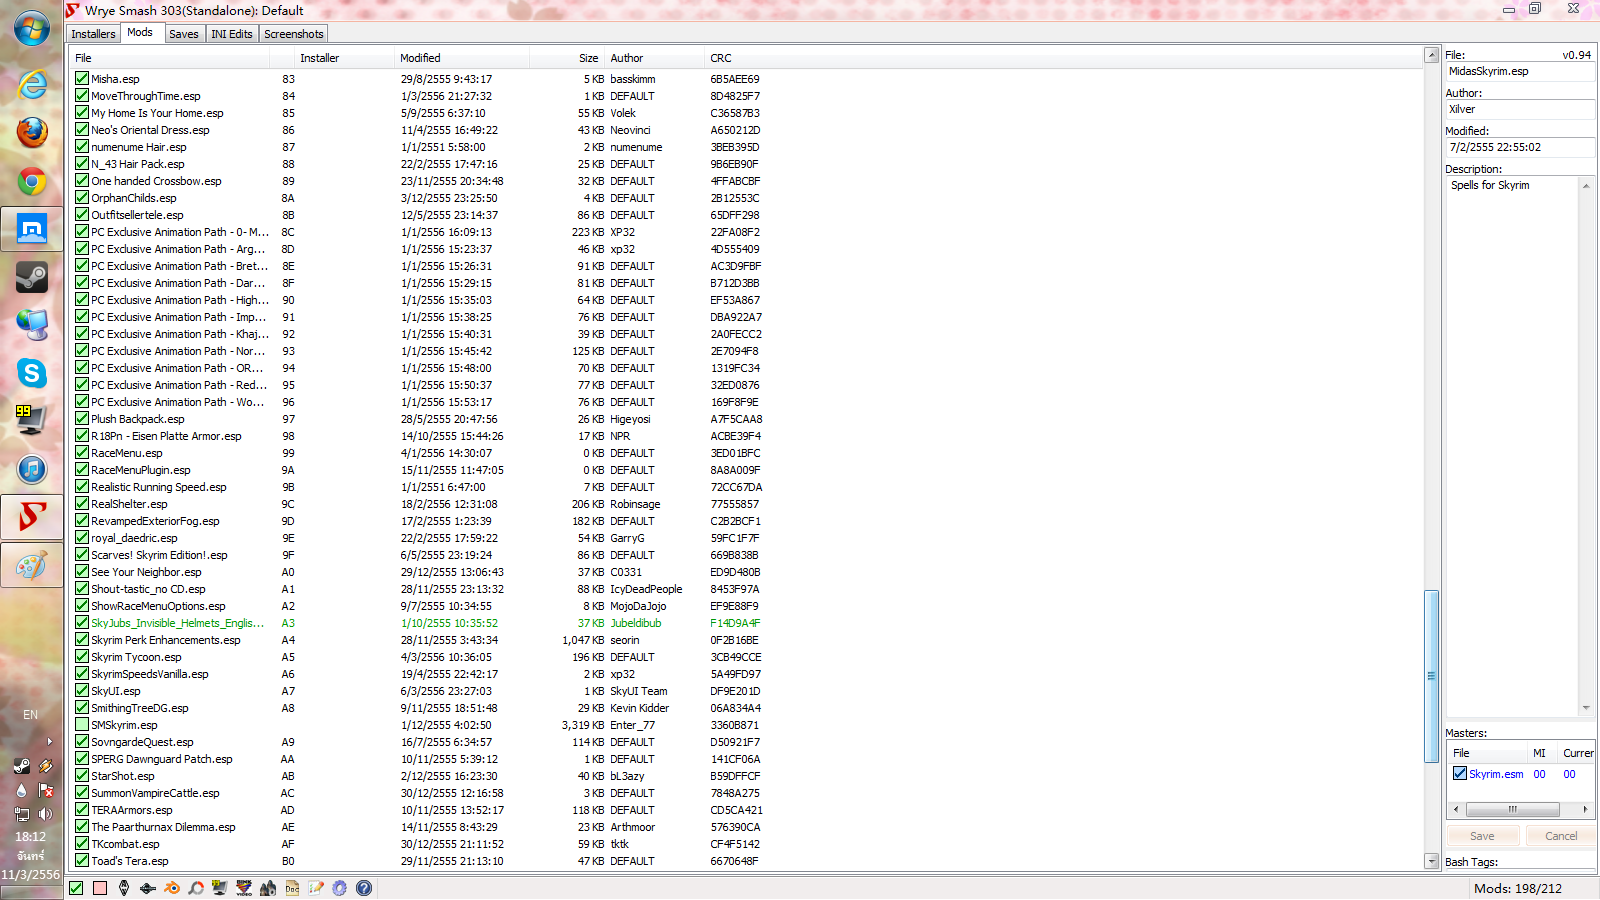Select the Mods tab
This screenshot has width=1600, height=900.
click(x=140, y=33)
